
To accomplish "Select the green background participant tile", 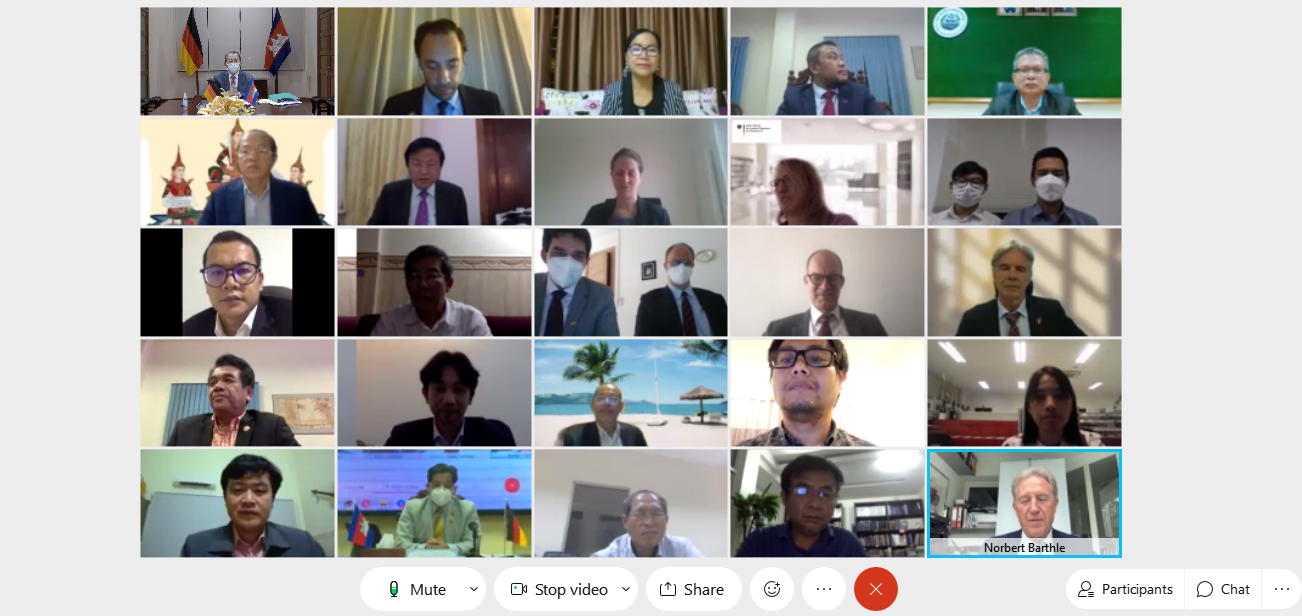I will tap(1024, 62).
